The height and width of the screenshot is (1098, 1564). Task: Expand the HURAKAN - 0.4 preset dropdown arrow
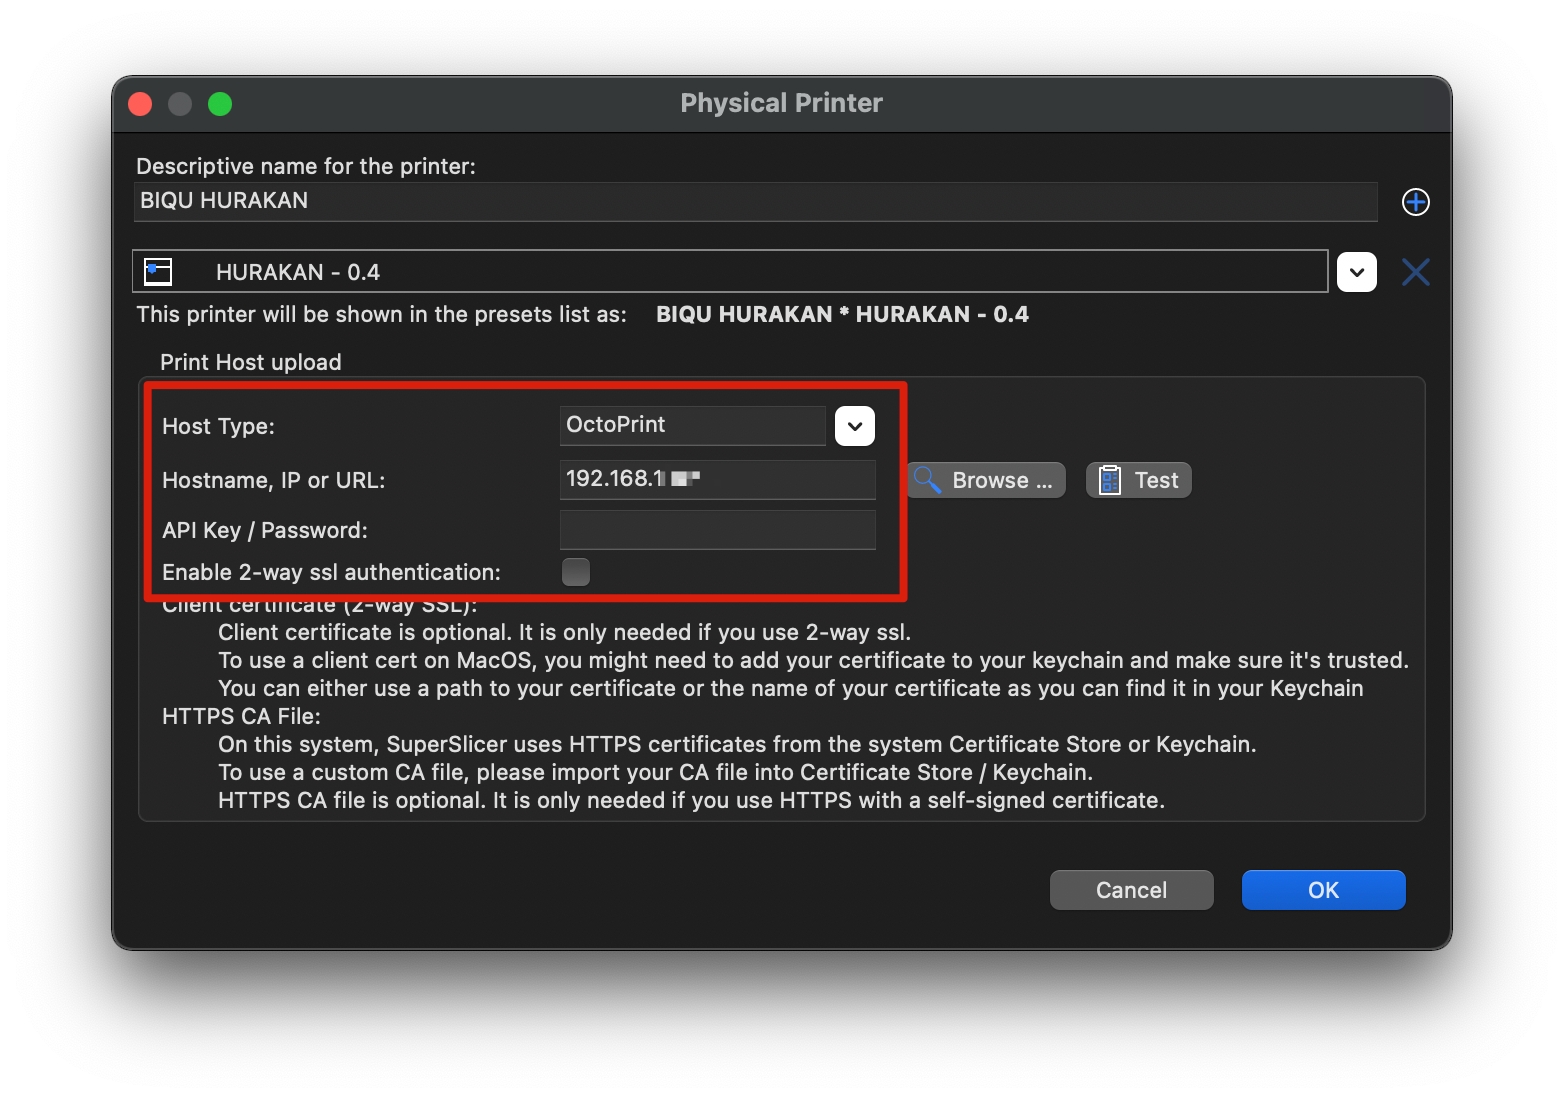1356,272
